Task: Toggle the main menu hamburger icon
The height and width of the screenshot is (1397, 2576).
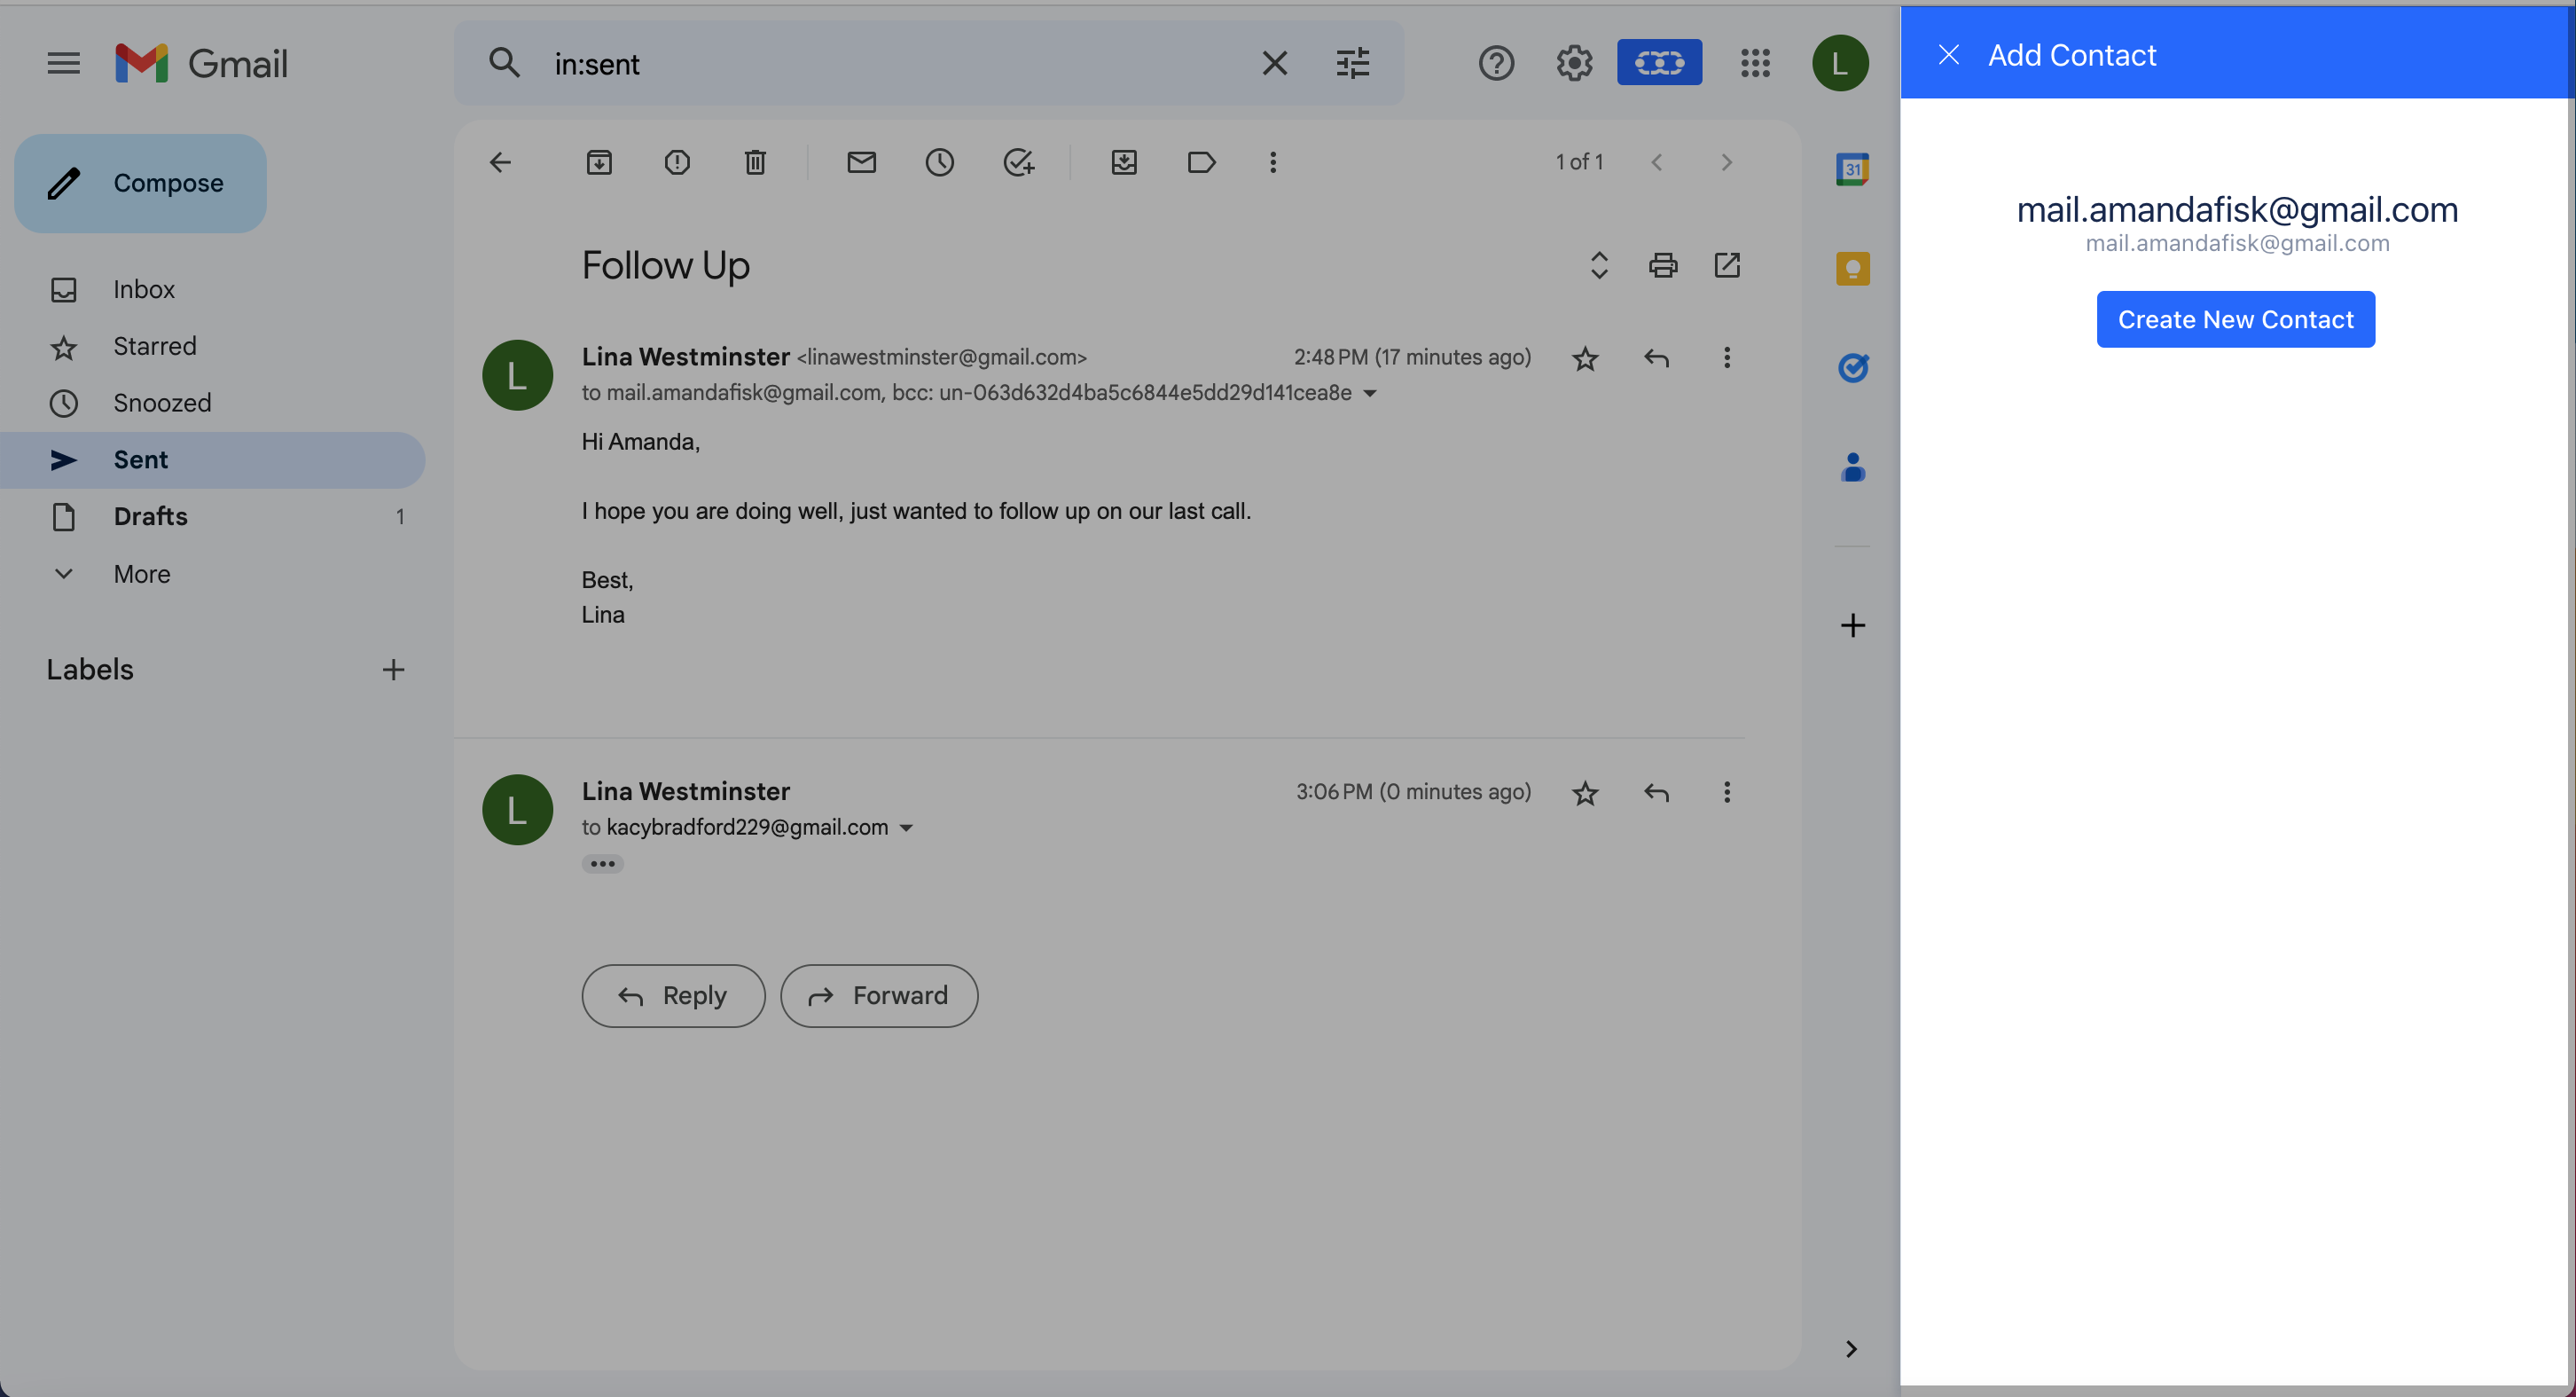Action: (63, 63)
